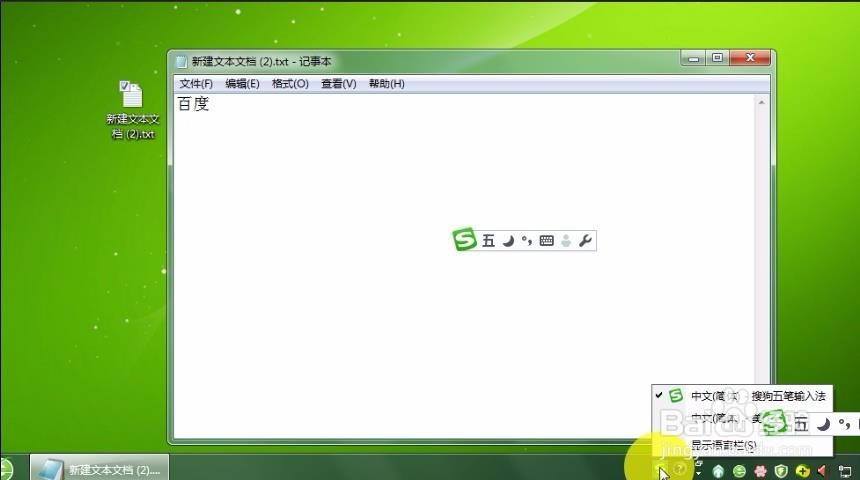Close the Notepad window
The image size is (860, 480).
(x=750, y=58)
